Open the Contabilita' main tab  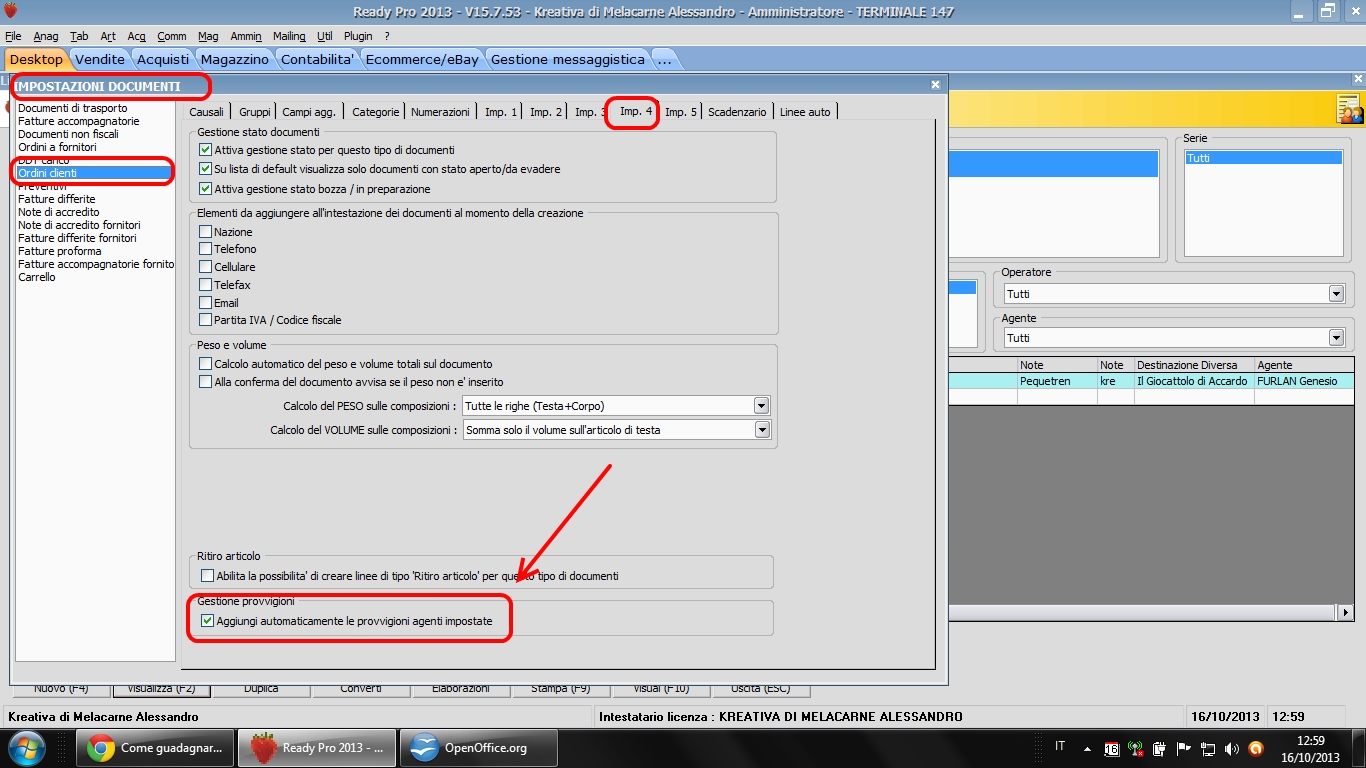pos(317,59)
